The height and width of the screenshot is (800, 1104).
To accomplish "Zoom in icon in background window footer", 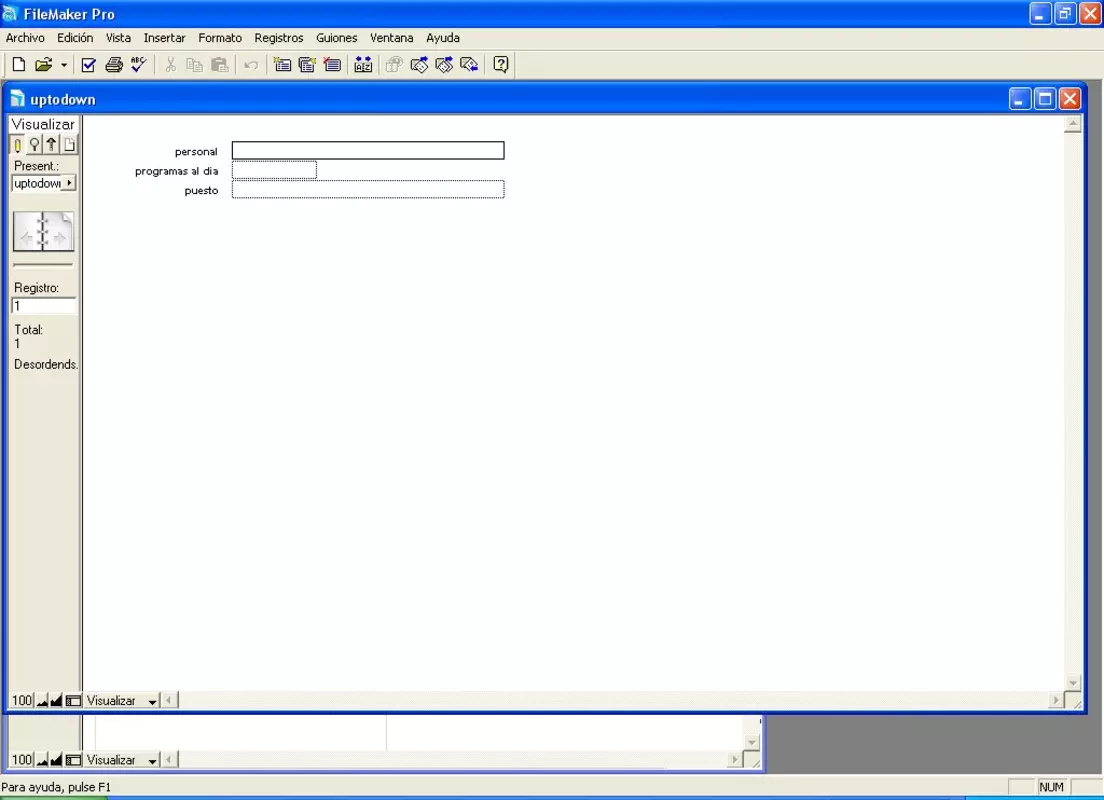I will pos(56,760).
